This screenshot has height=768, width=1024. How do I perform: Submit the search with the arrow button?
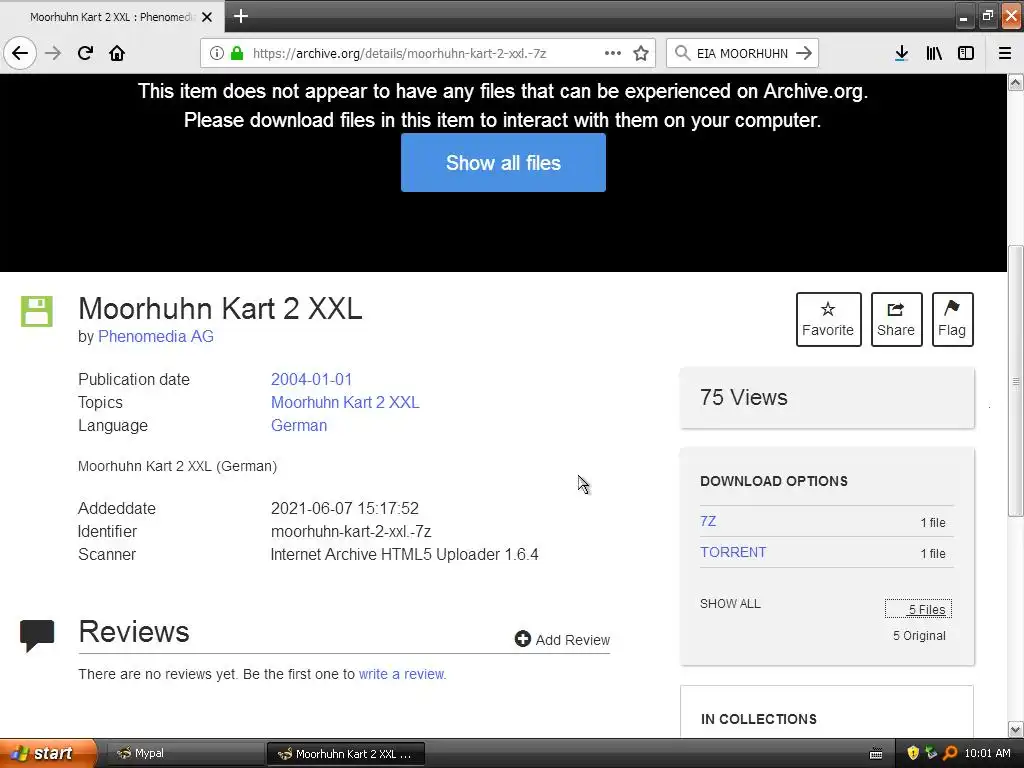click(x=804, y=53)
